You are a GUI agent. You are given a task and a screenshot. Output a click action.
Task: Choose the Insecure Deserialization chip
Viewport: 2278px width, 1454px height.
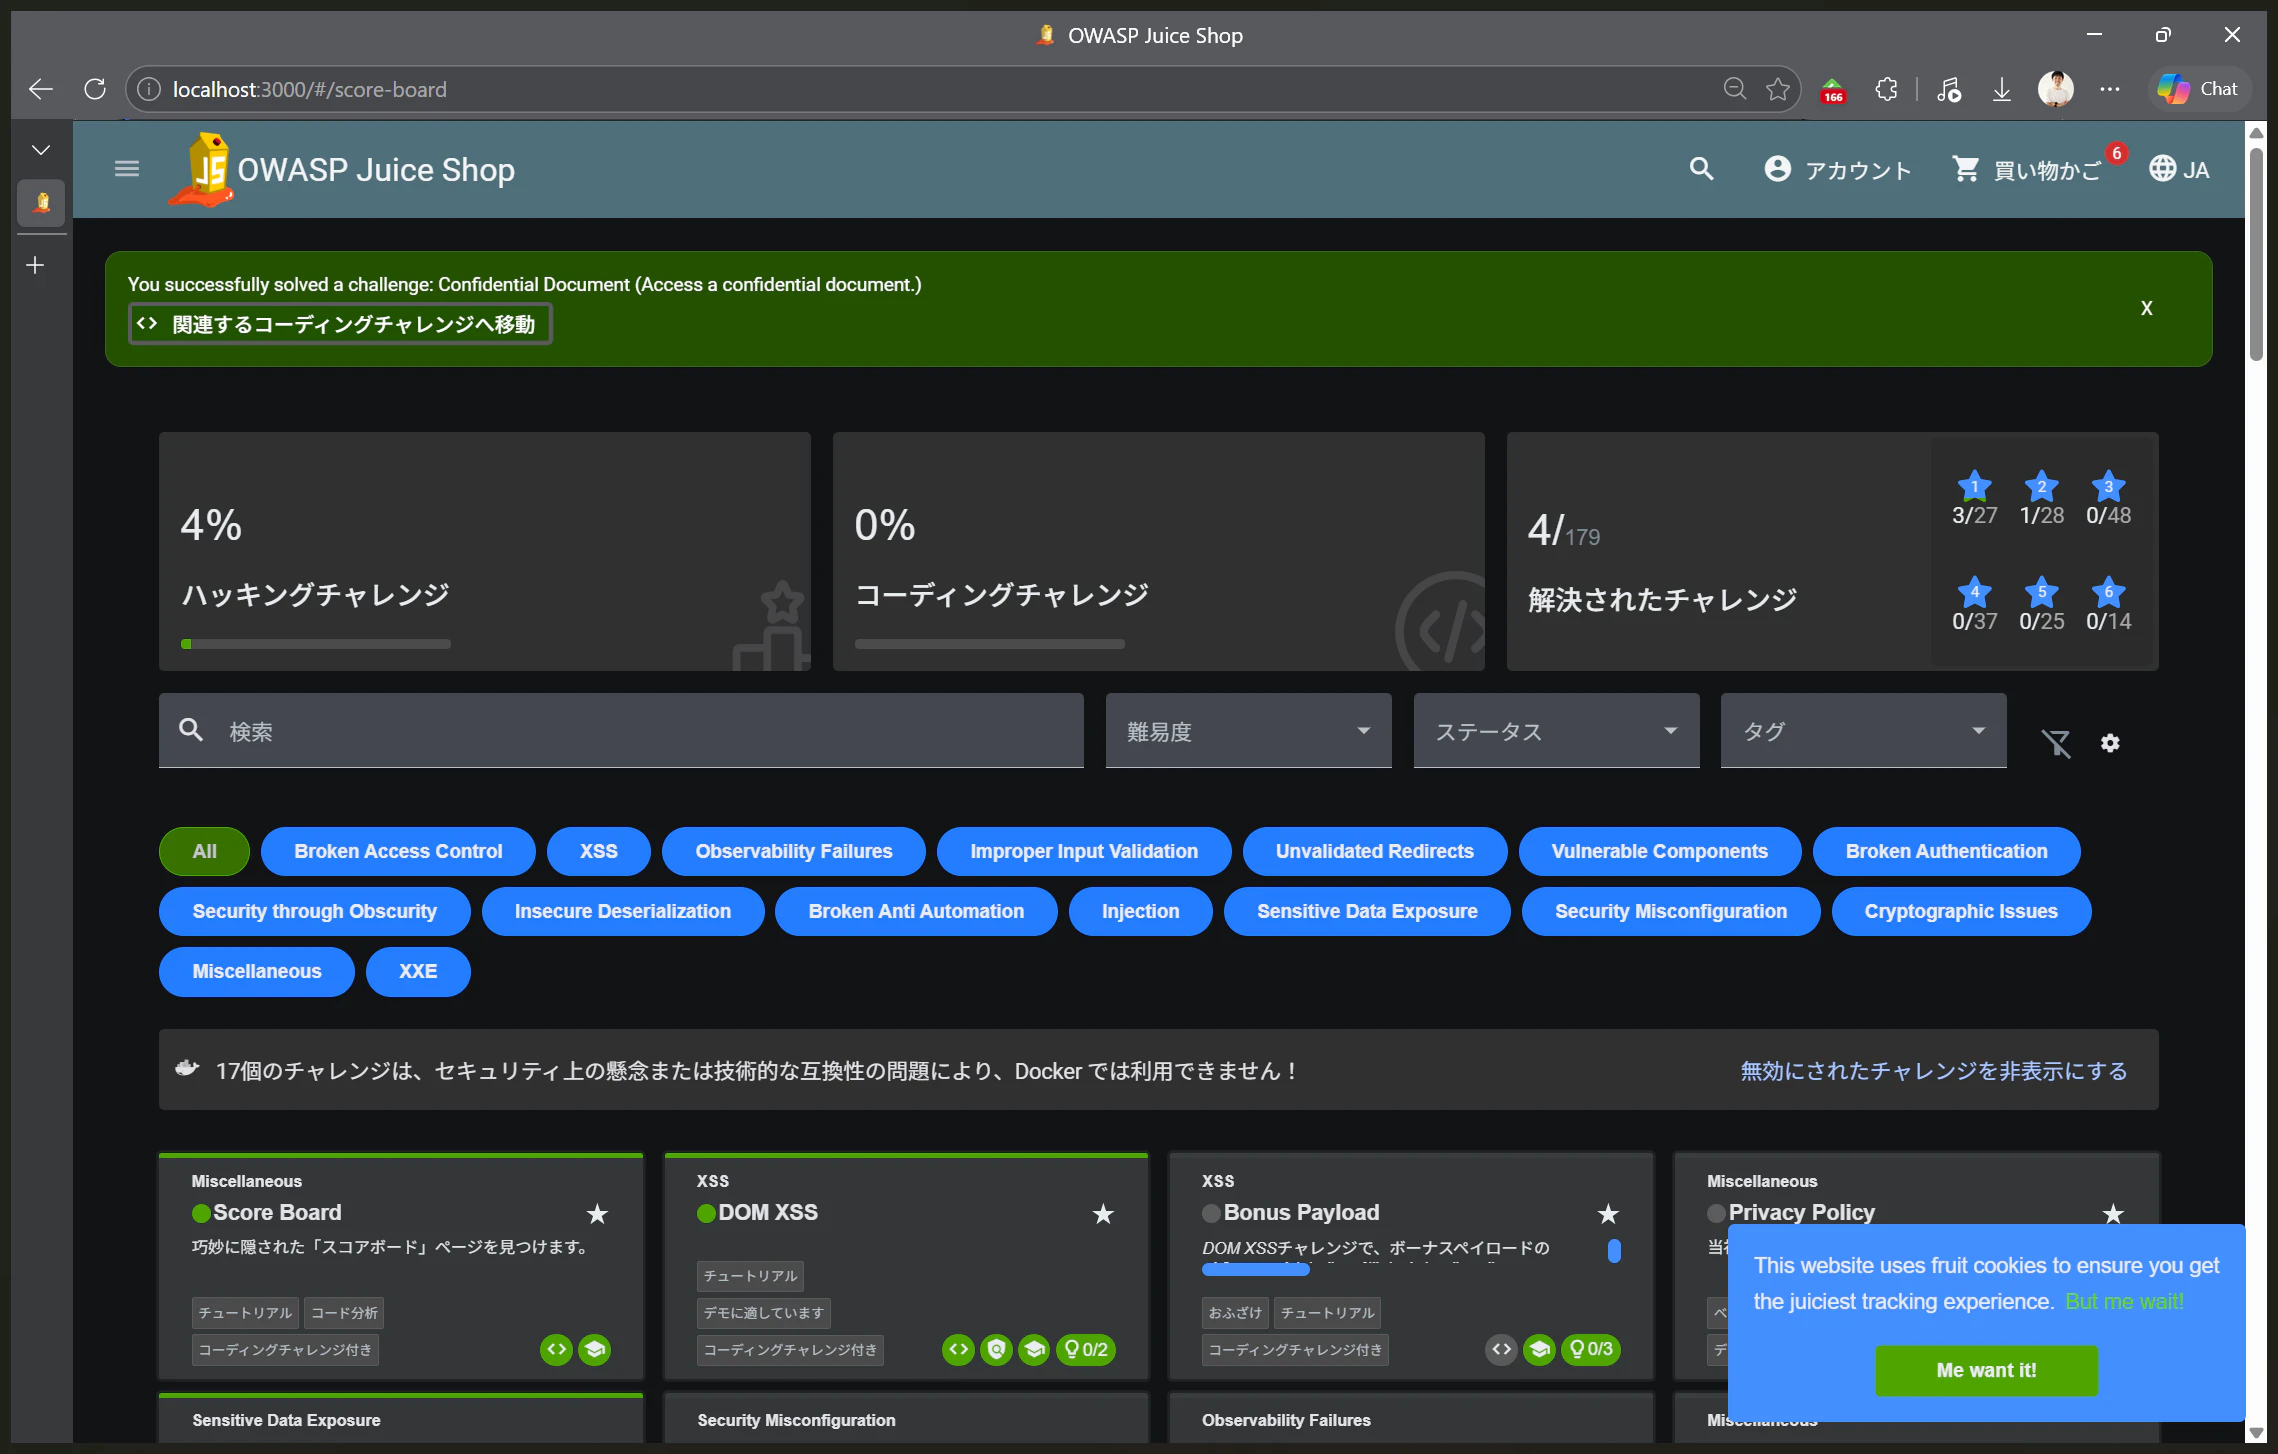(x=623, y=911)
